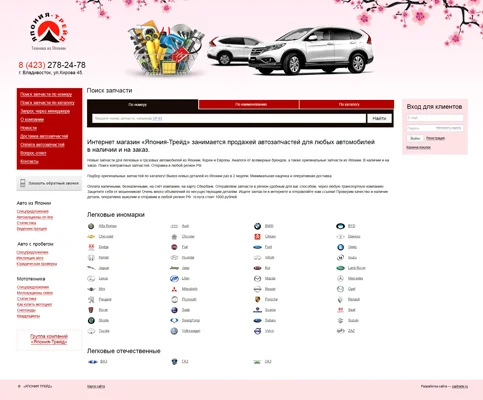The height and width of the screenshot is (400, 483).
Task: Click the Jeep wordmark logo
Action: click(x=174, y=268)
